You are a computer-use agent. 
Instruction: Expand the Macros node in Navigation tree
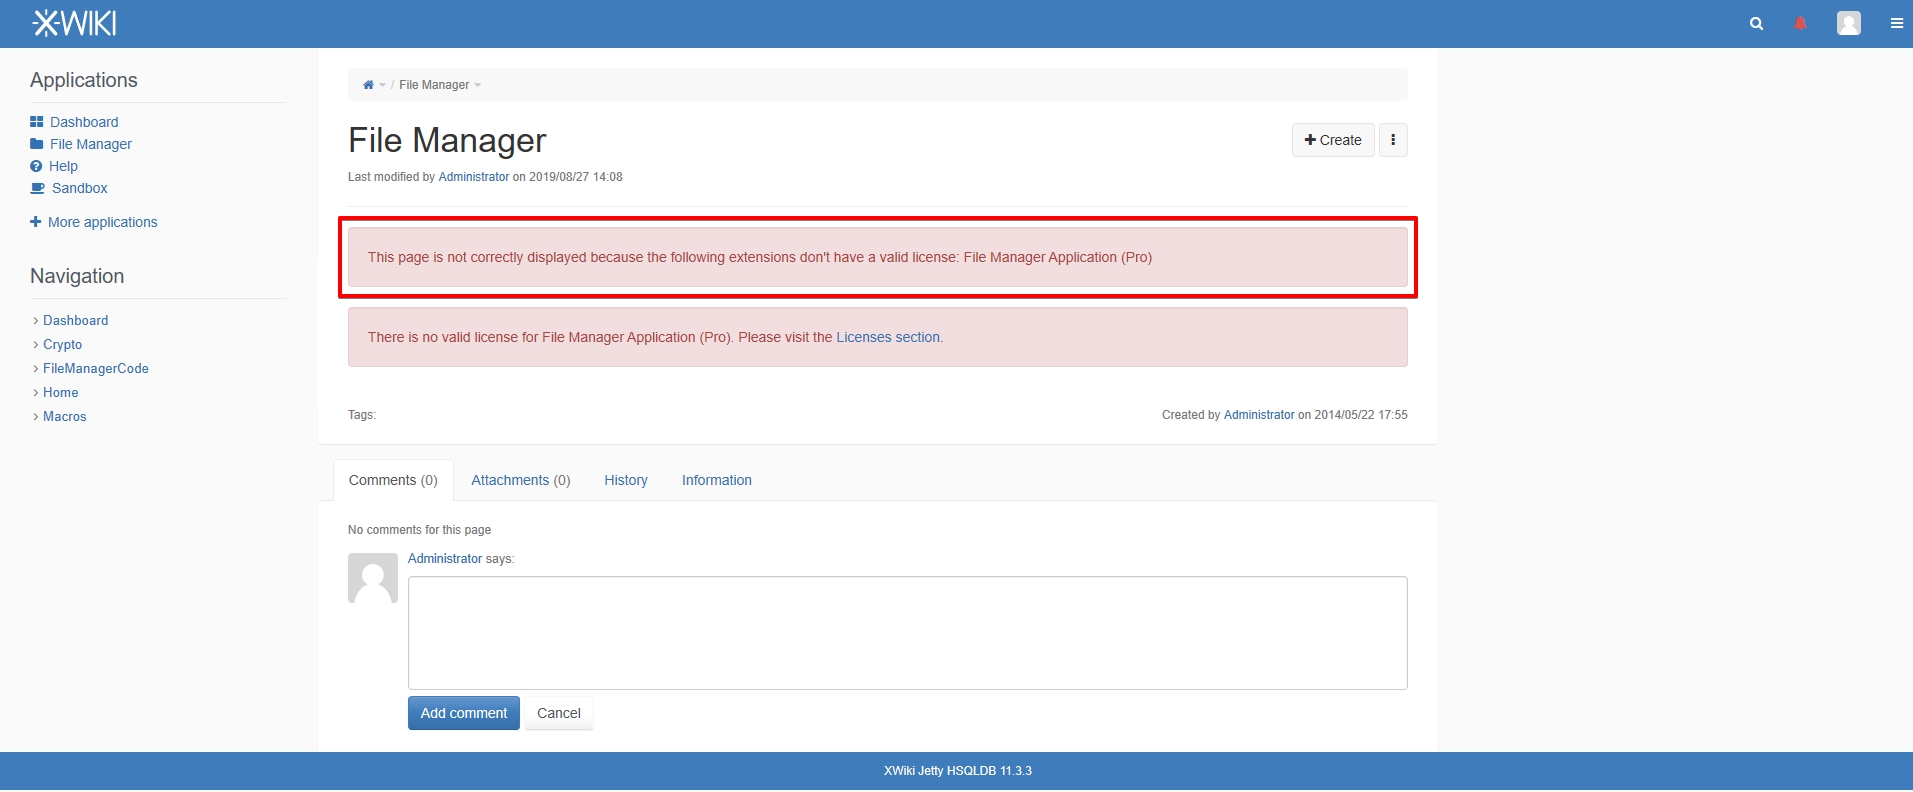pos(36,417)
